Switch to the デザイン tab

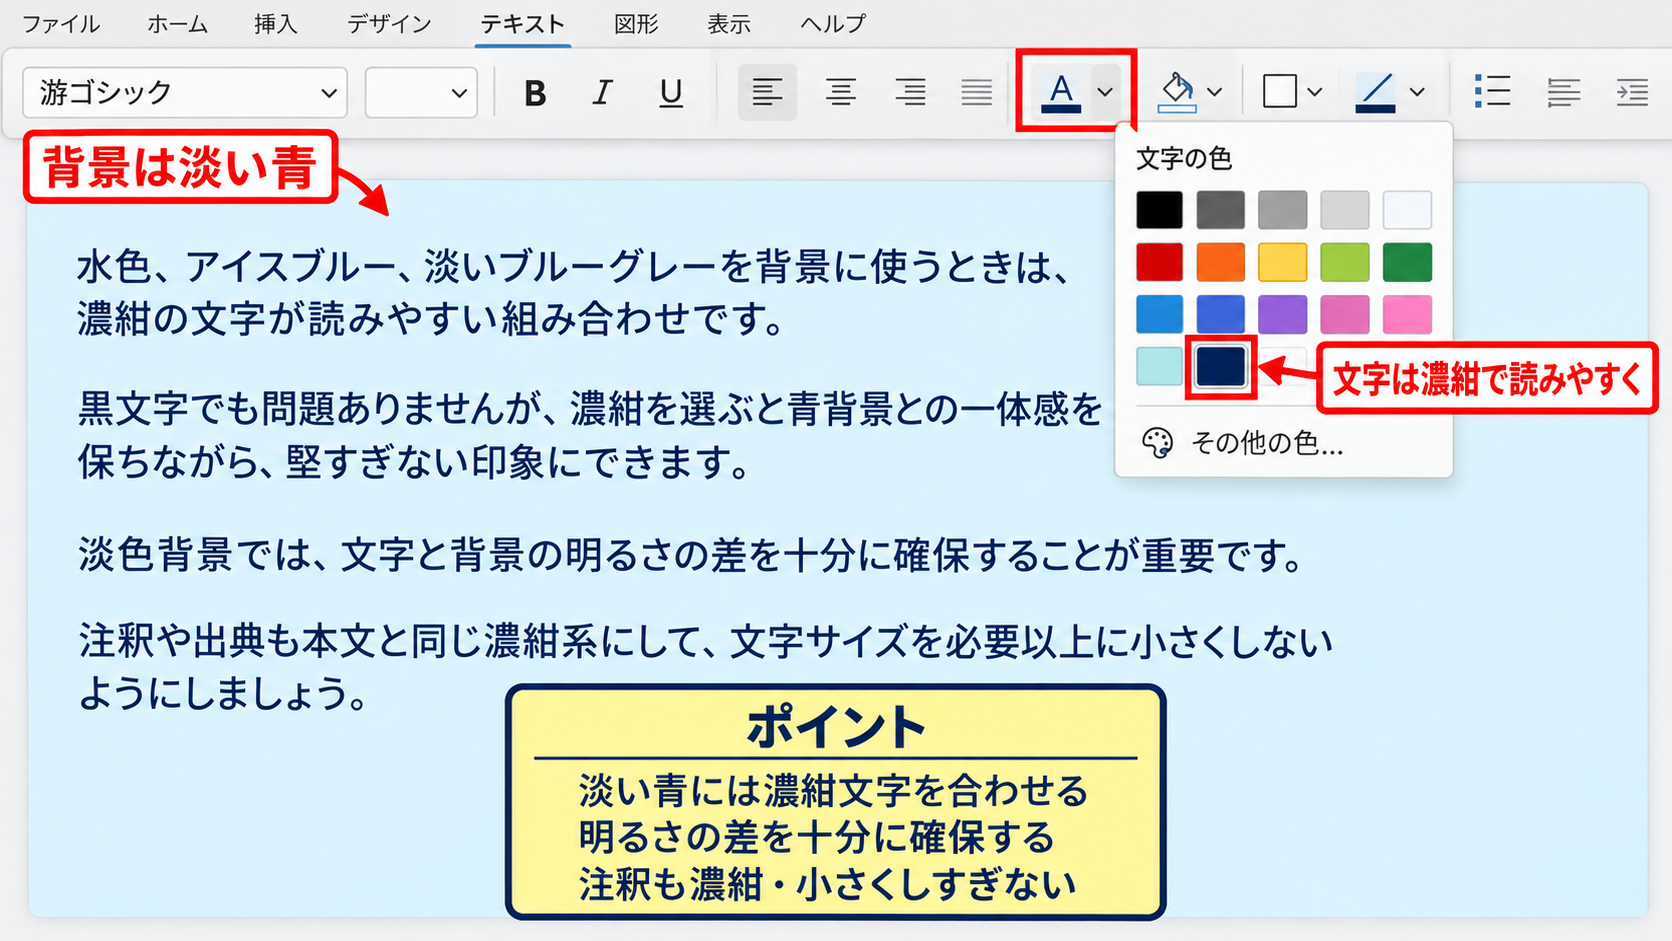[x=389, y=24]
